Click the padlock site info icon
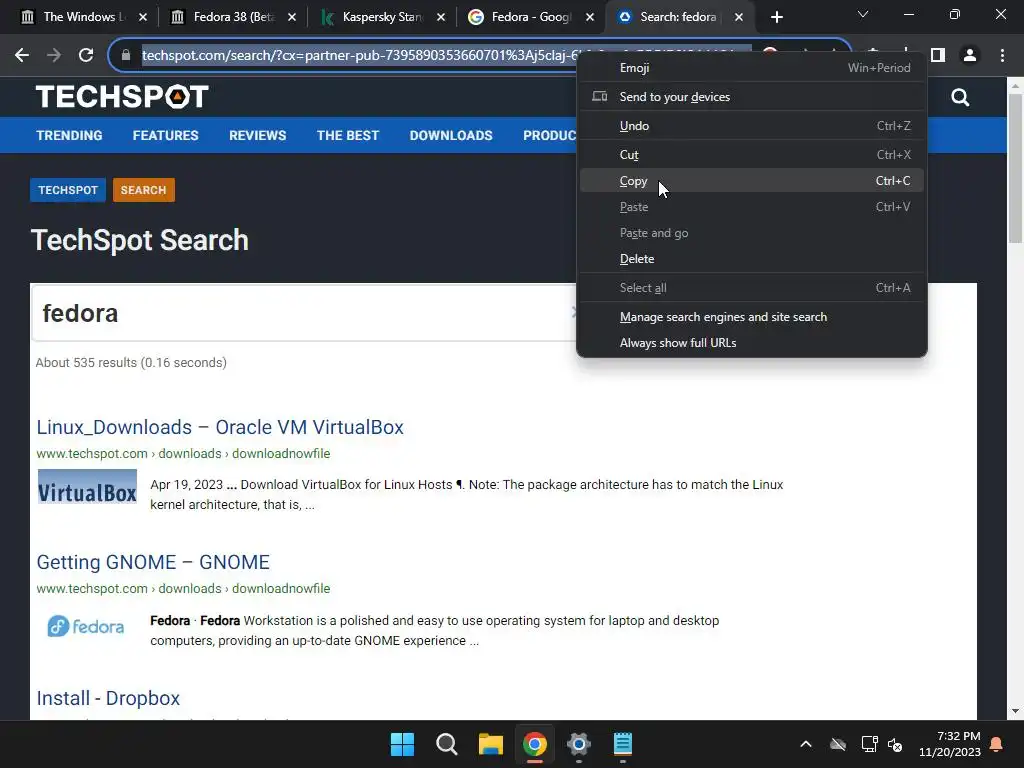 click(126, 56)
